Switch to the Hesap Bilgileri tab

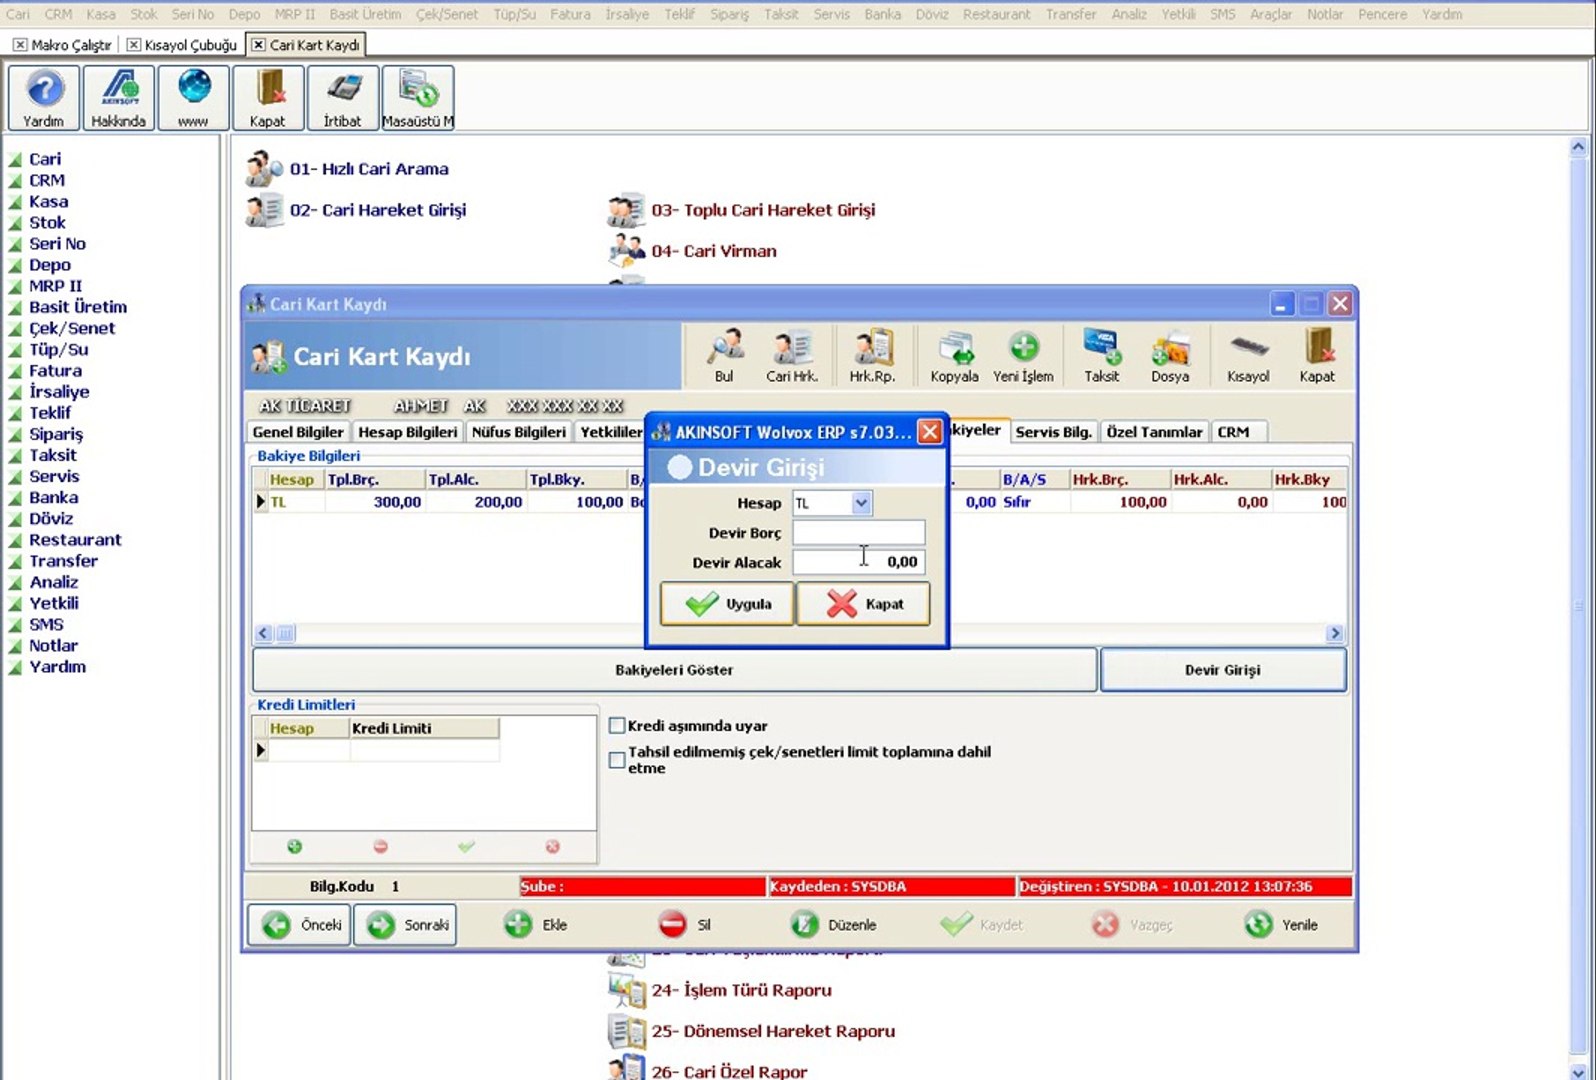[408, 432]
